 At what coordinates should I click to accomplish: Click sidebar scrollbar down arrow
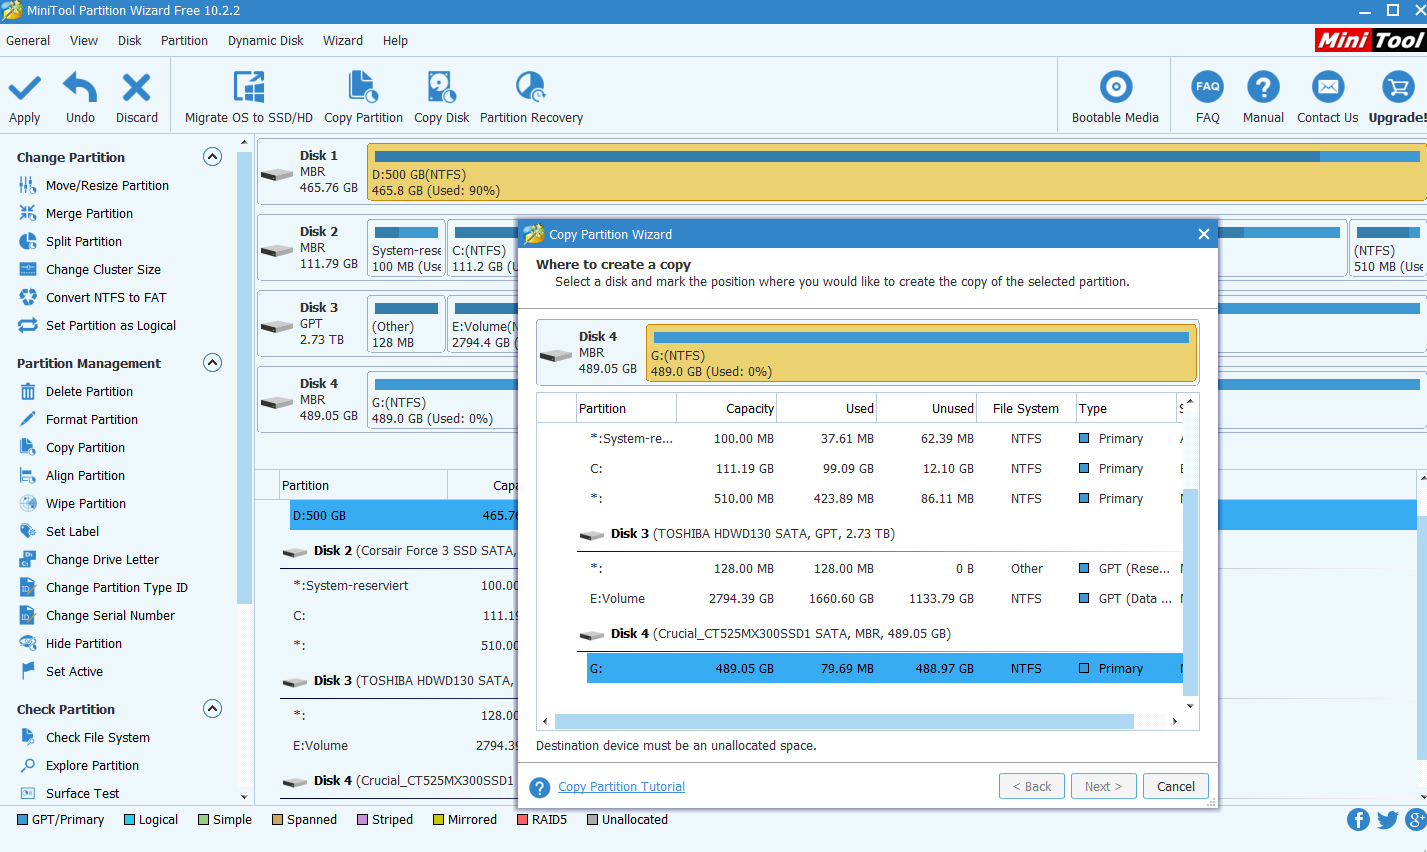(x=244, y=797)
